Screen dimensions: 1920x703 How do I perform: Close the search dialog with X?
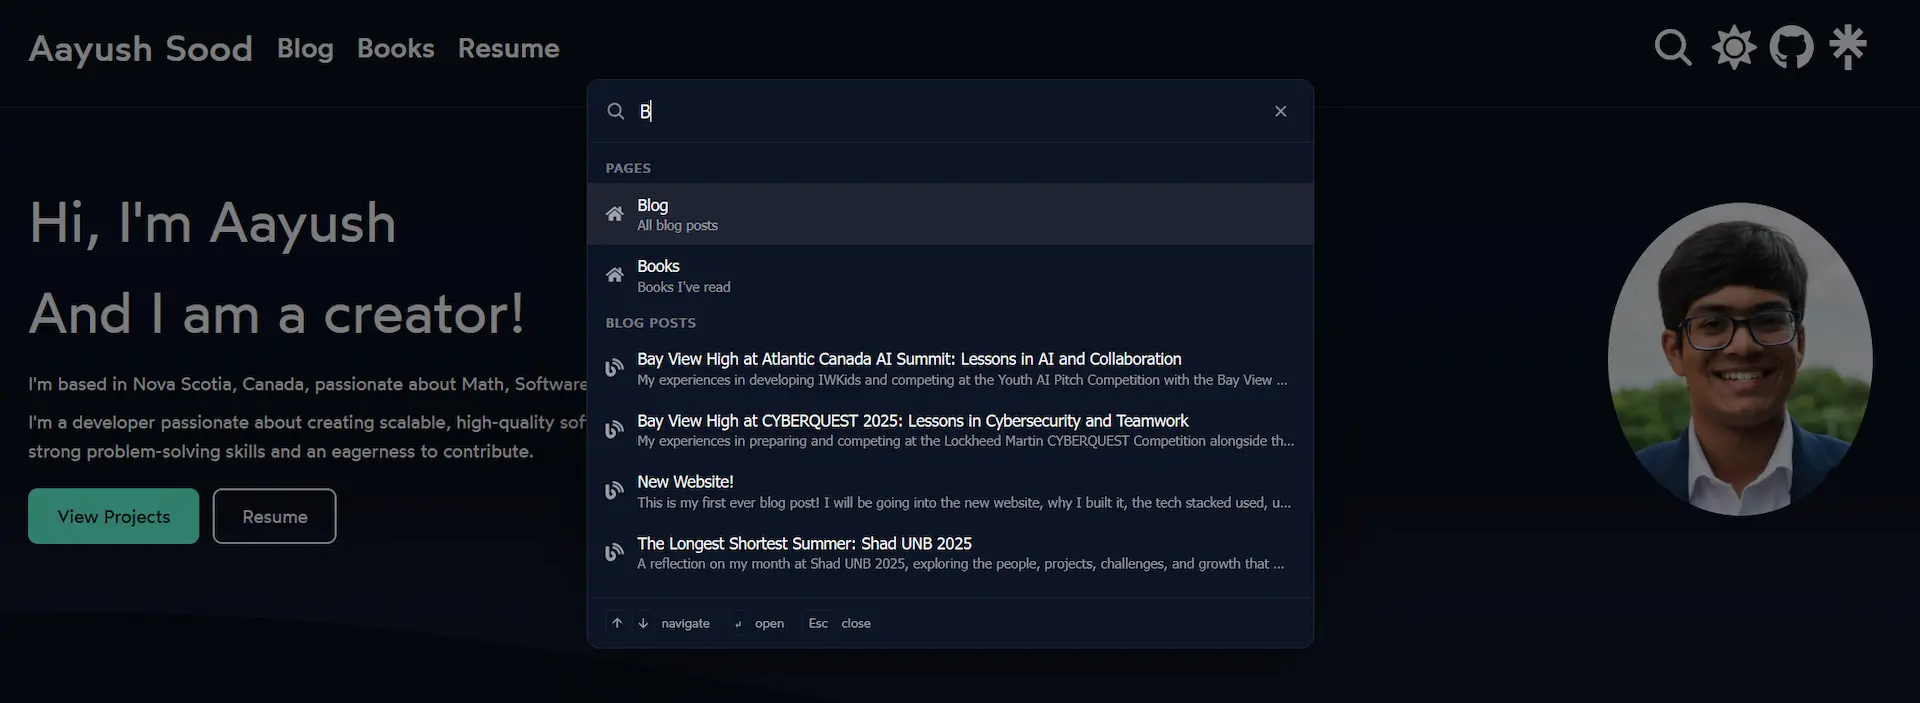(1280, 111)
